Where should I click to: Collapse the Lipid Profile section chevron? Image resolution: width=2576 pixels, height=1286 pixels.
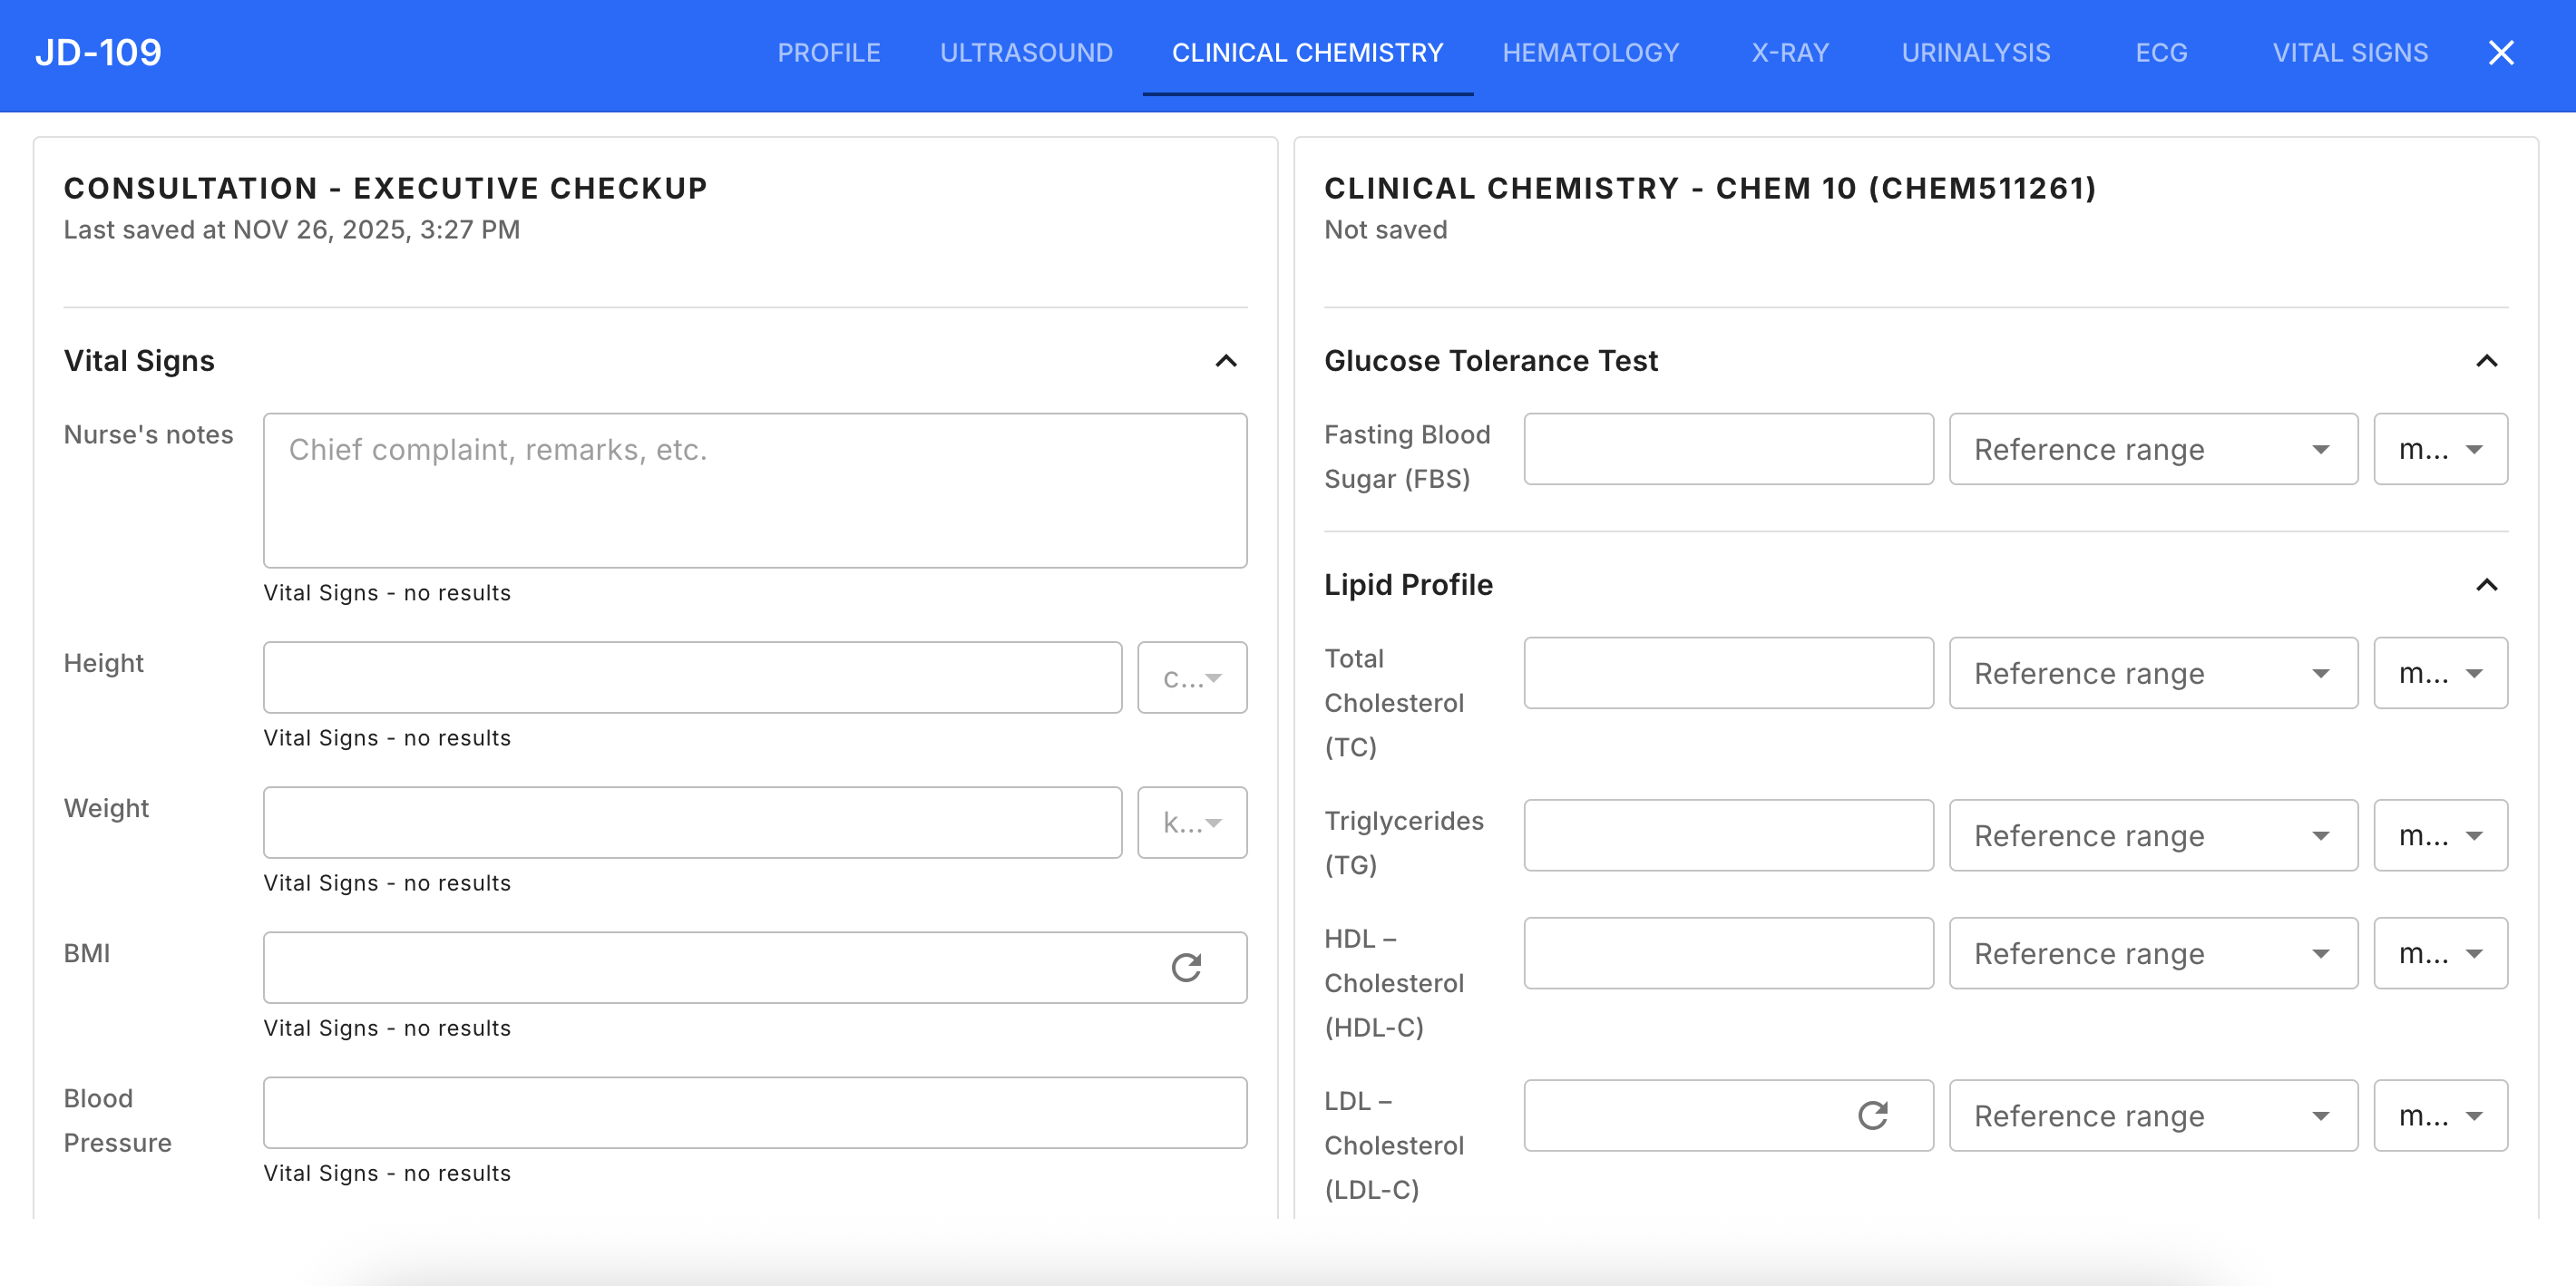[2486, 585]
